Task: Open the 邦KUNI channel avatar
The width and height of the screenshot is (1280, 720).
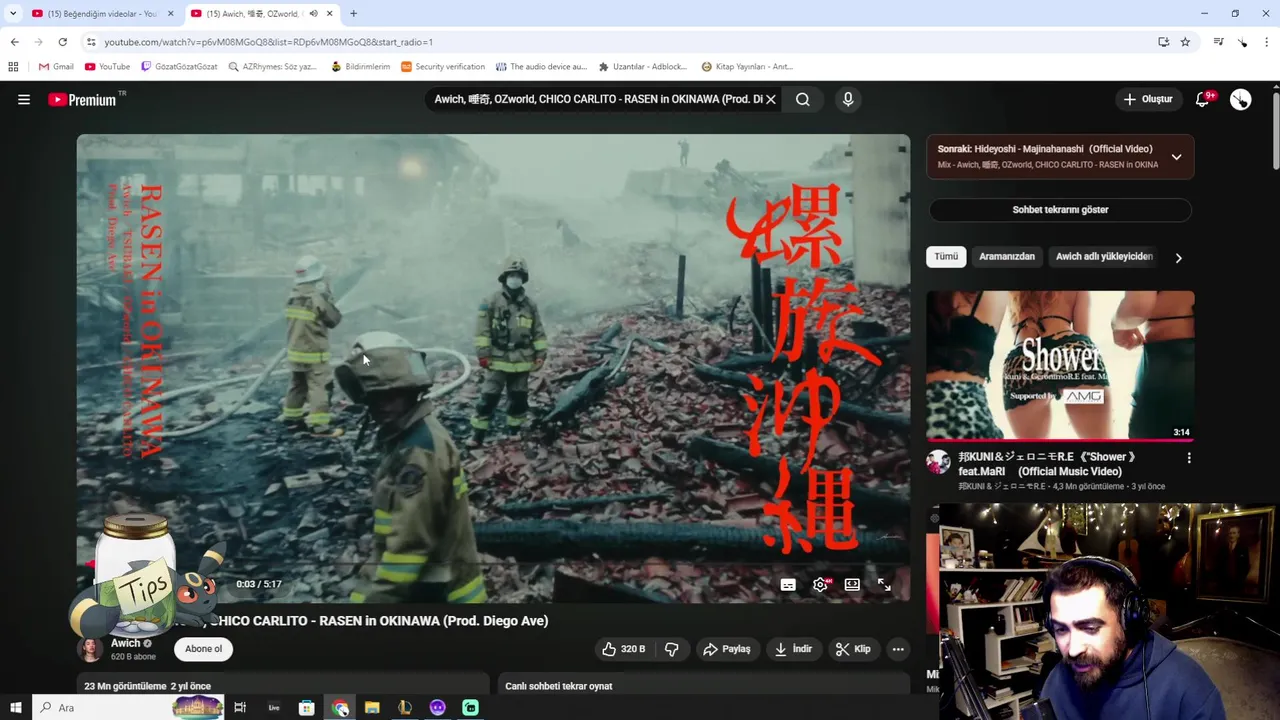Action: 938,462
